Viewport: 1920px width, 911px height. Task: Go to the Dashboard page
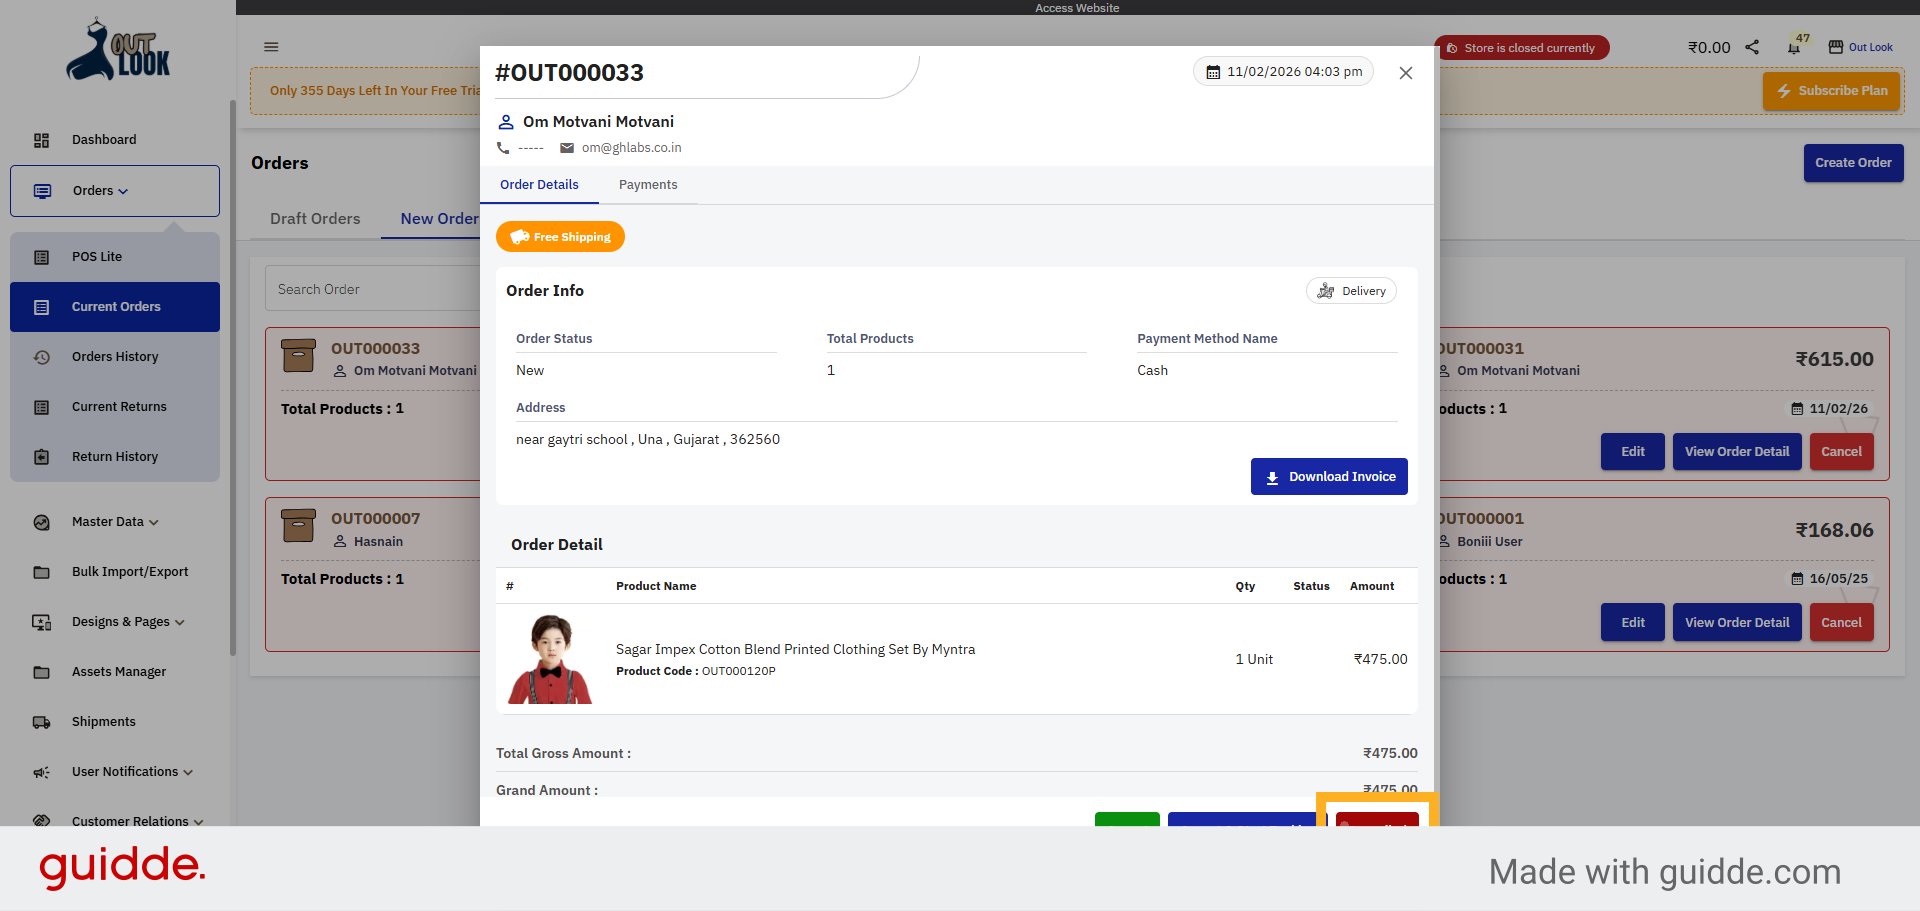115,140
